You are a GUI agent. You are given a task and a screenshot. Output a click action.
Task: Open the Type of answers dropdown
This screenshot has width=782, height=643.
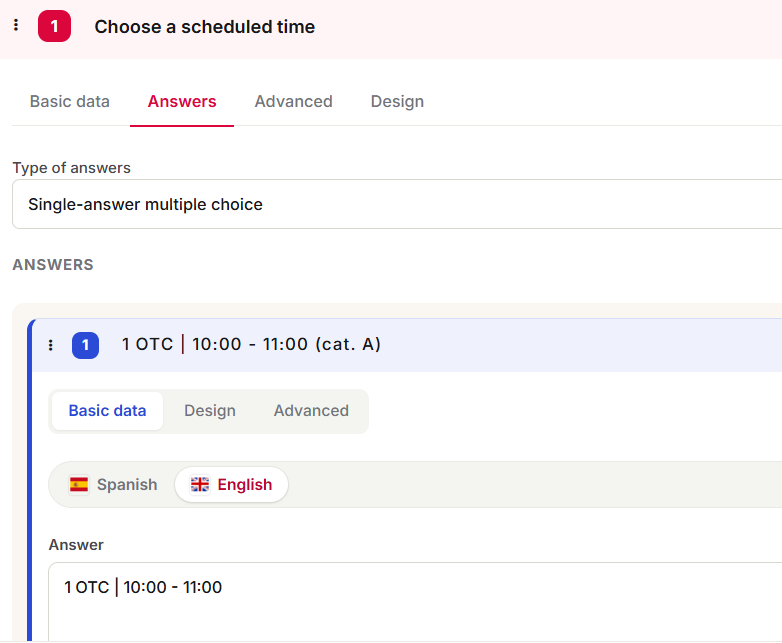click(x=397, y=204)
